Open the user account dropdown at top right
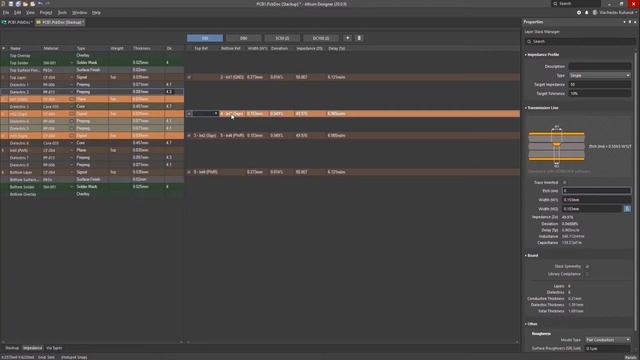Viewport: 640px width, 360px height. pyautogui.click(x=616, y=13)
